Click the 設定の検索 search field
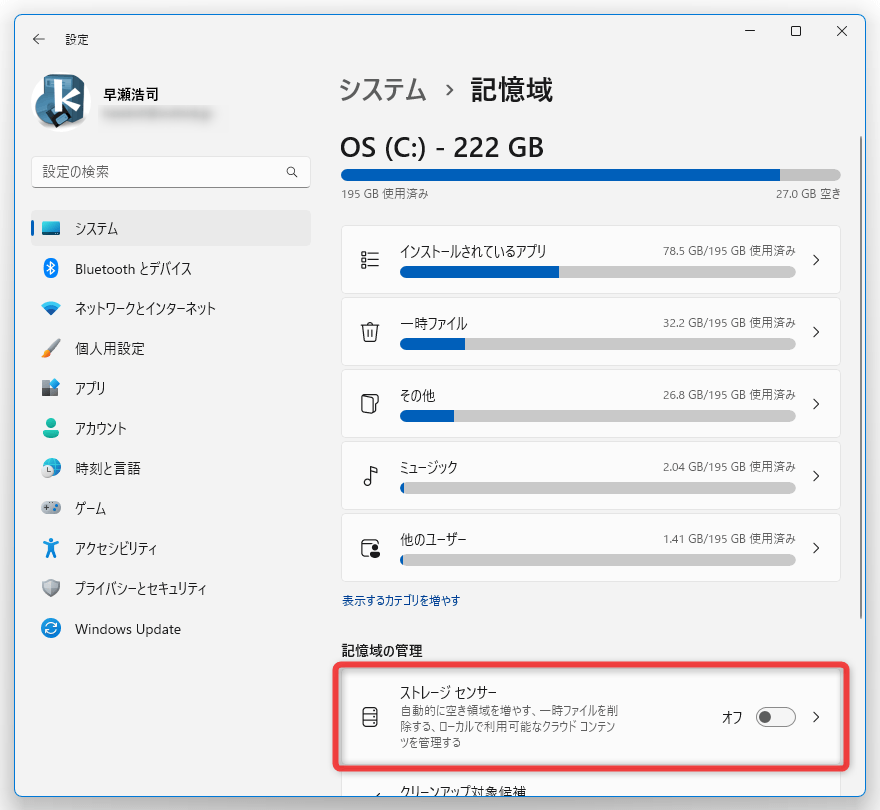Screen dimensions: 880x810 [x=171, y=172]
